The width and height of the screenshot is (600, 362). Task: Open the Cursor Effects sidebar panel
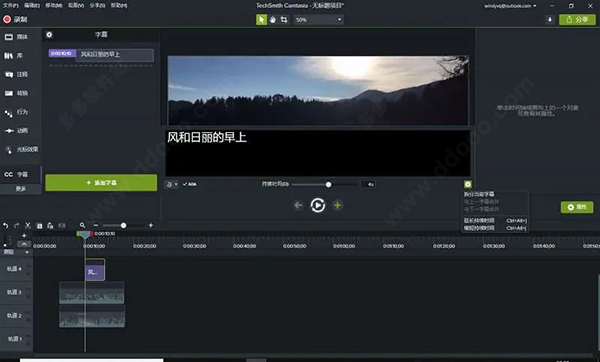coord(21,149)
